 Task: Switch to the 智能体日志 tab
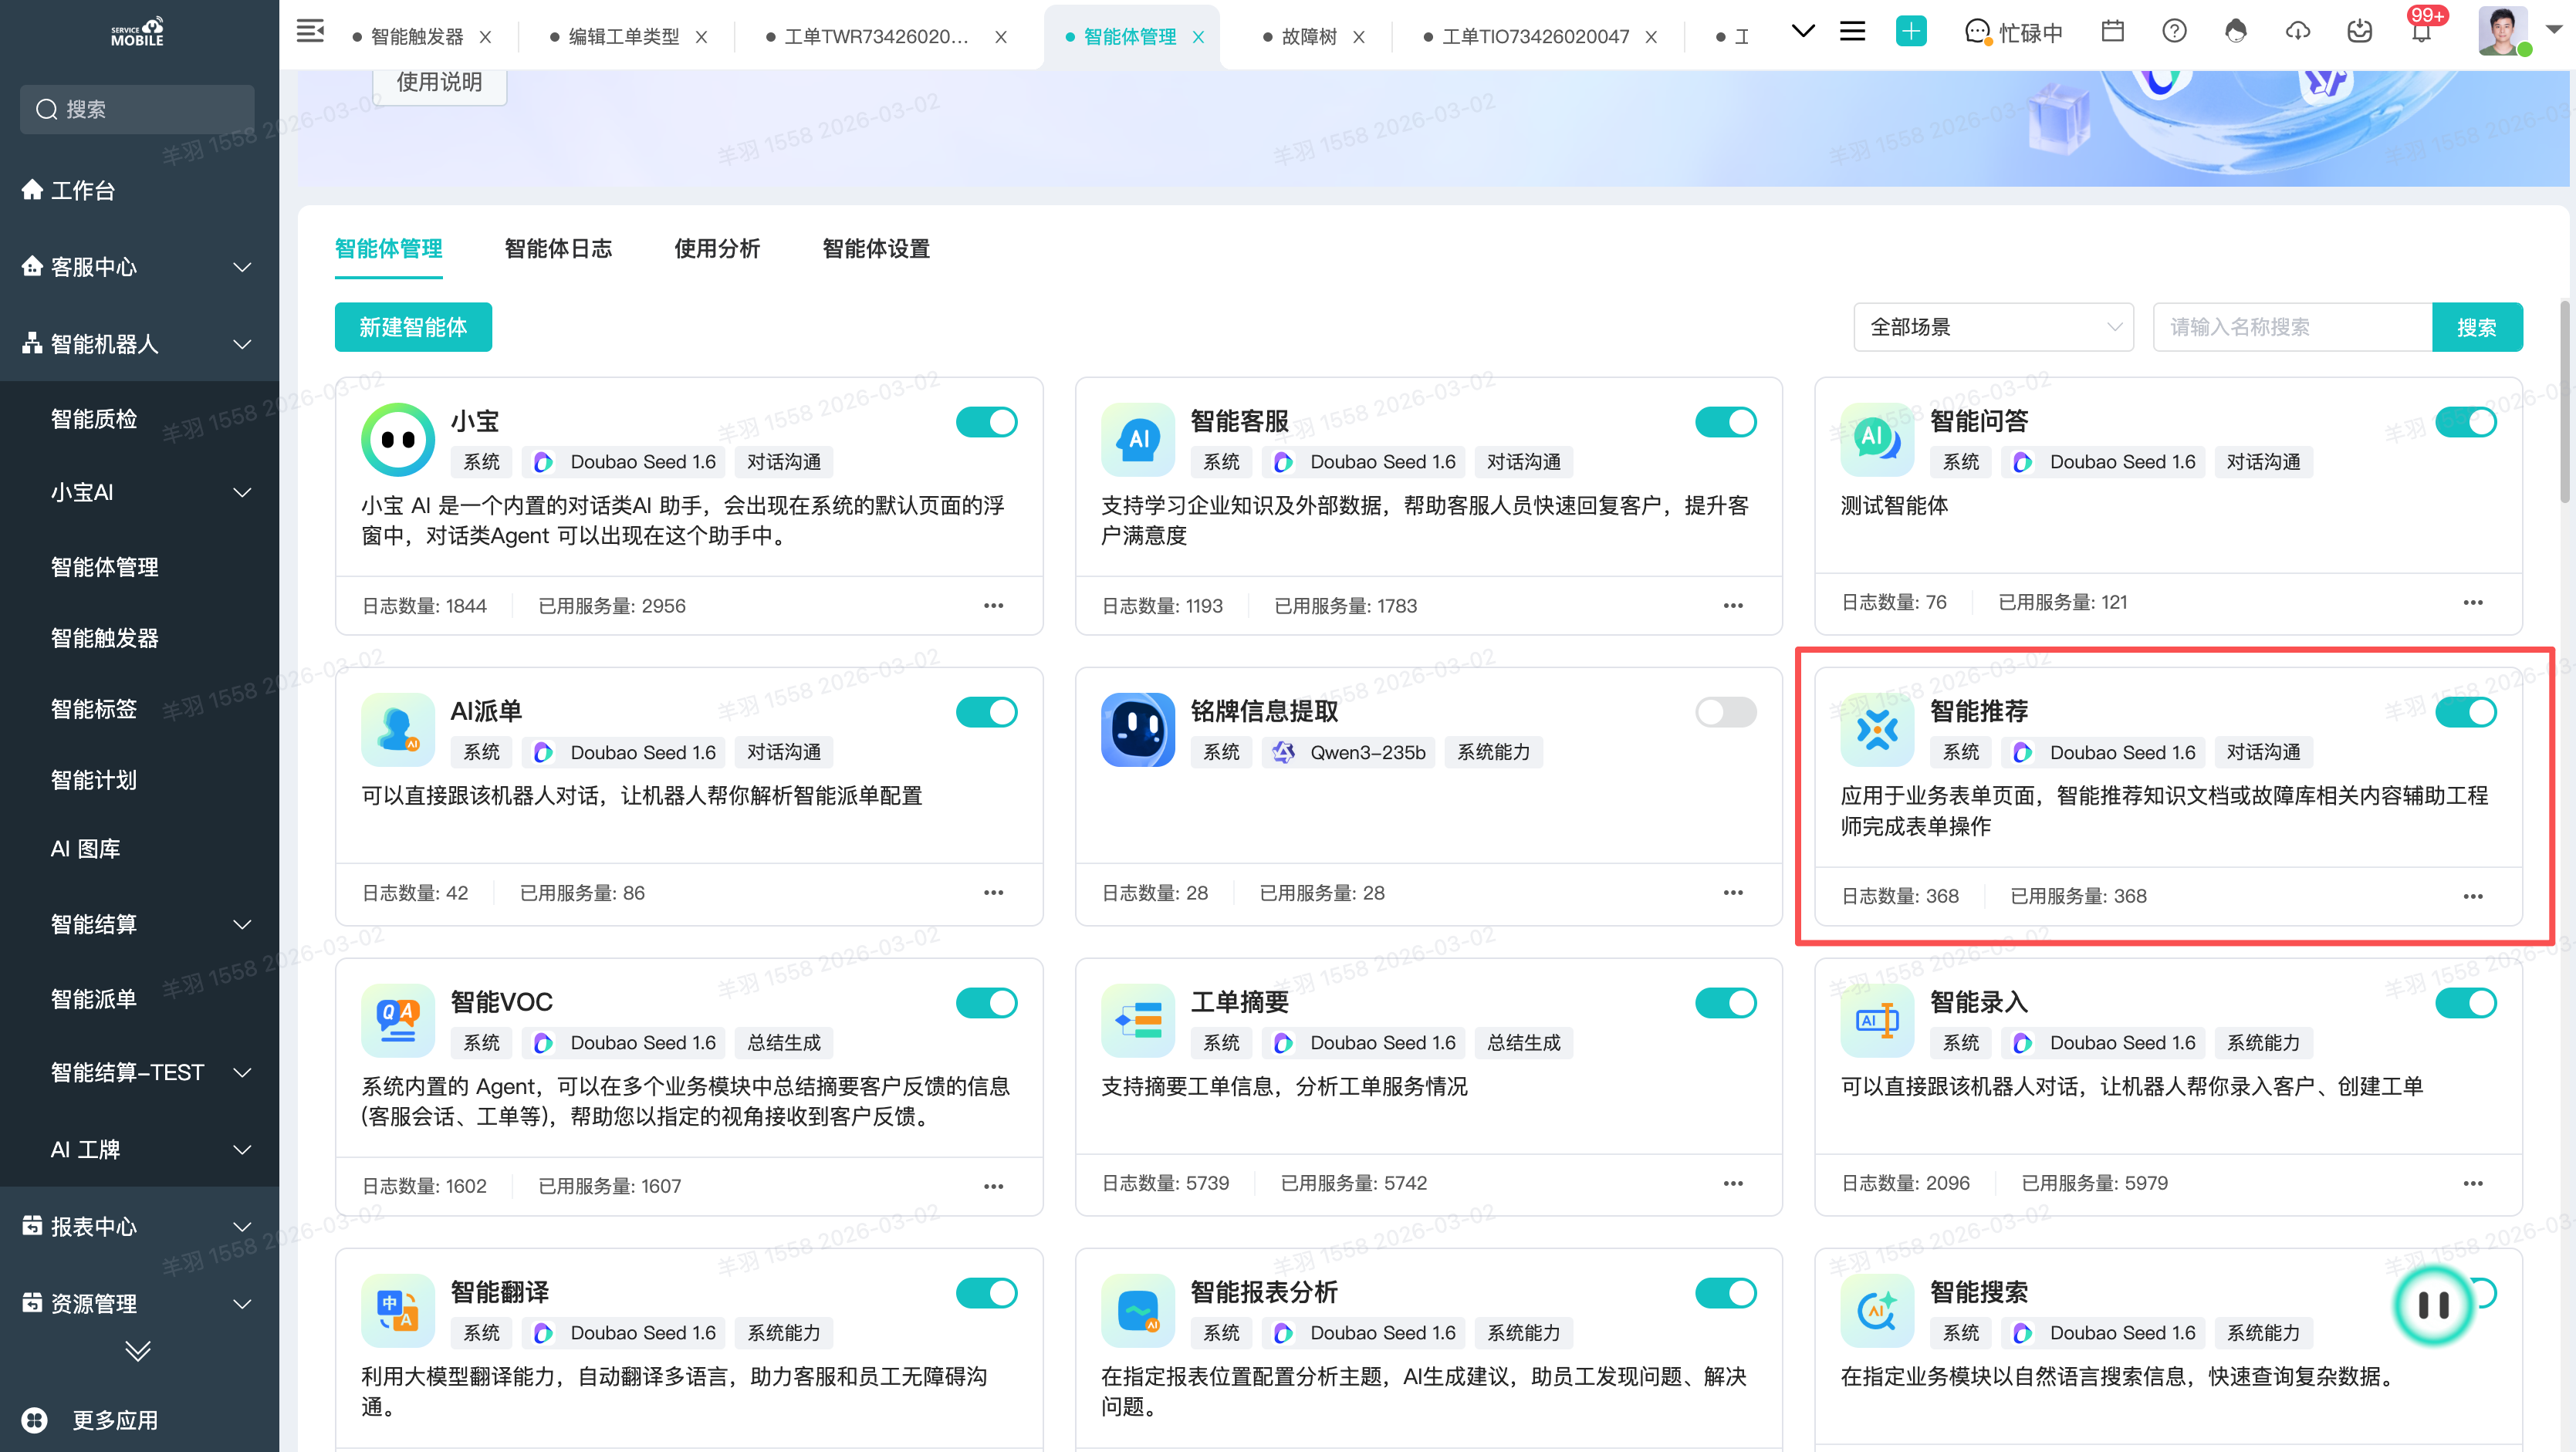(558, 249)
